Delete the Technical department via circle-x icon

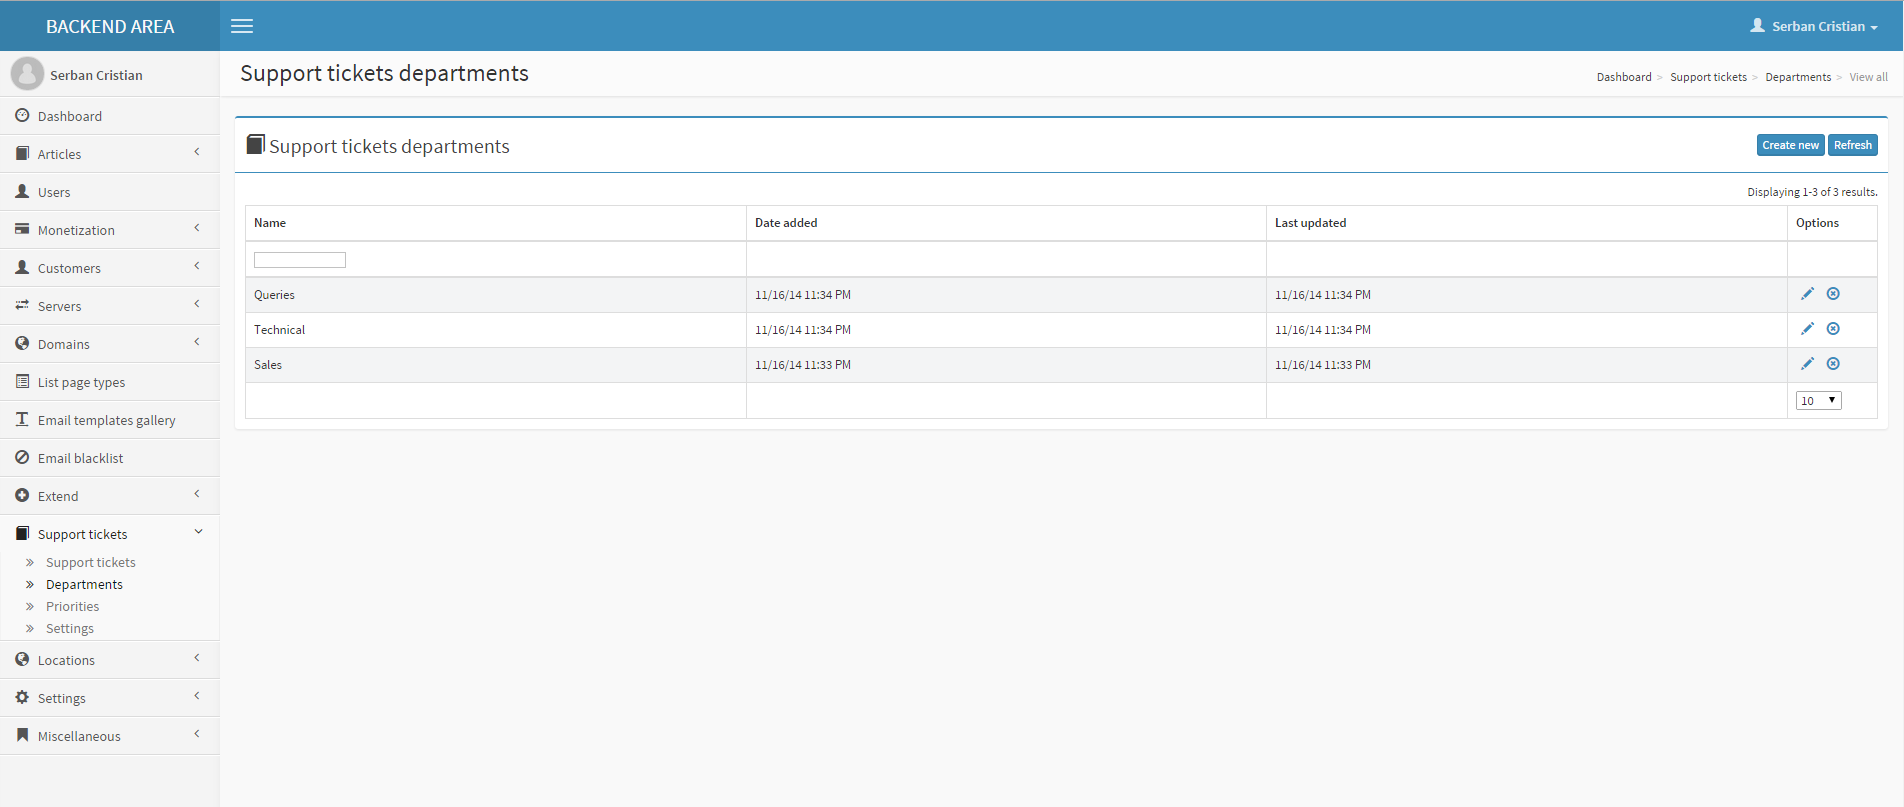[x=1833, y=329]
